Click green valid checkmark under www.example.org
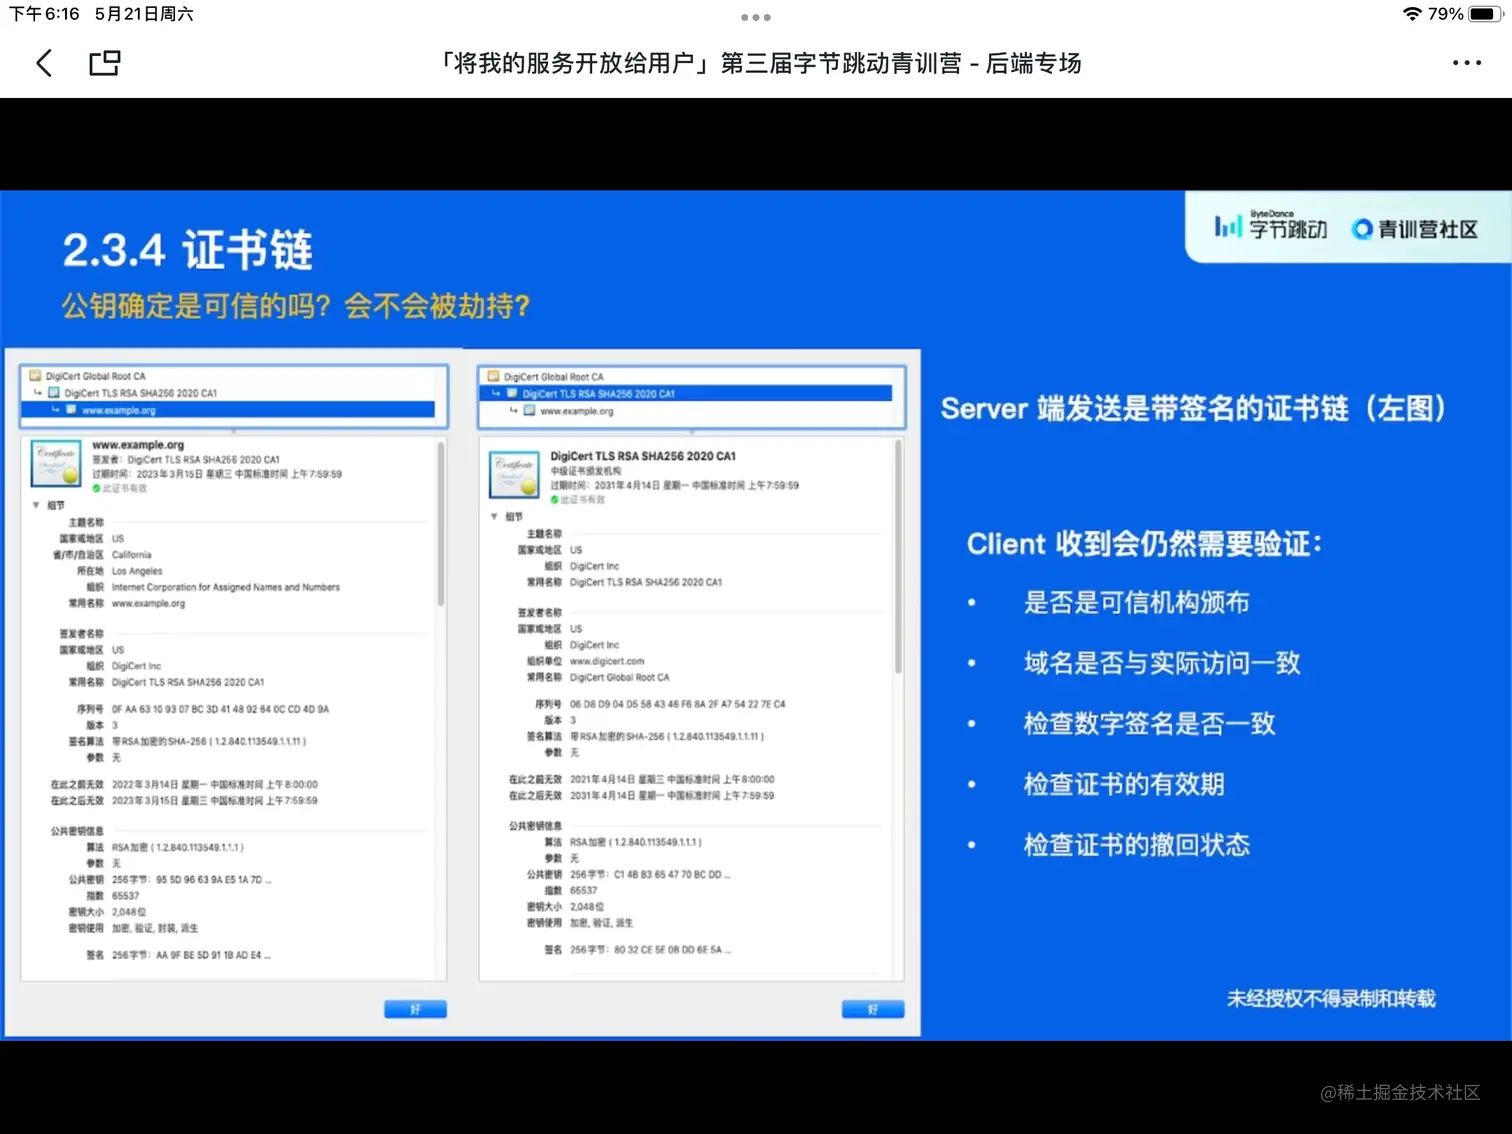The height and width of the screenshot is (1134, 1512). 96,488
